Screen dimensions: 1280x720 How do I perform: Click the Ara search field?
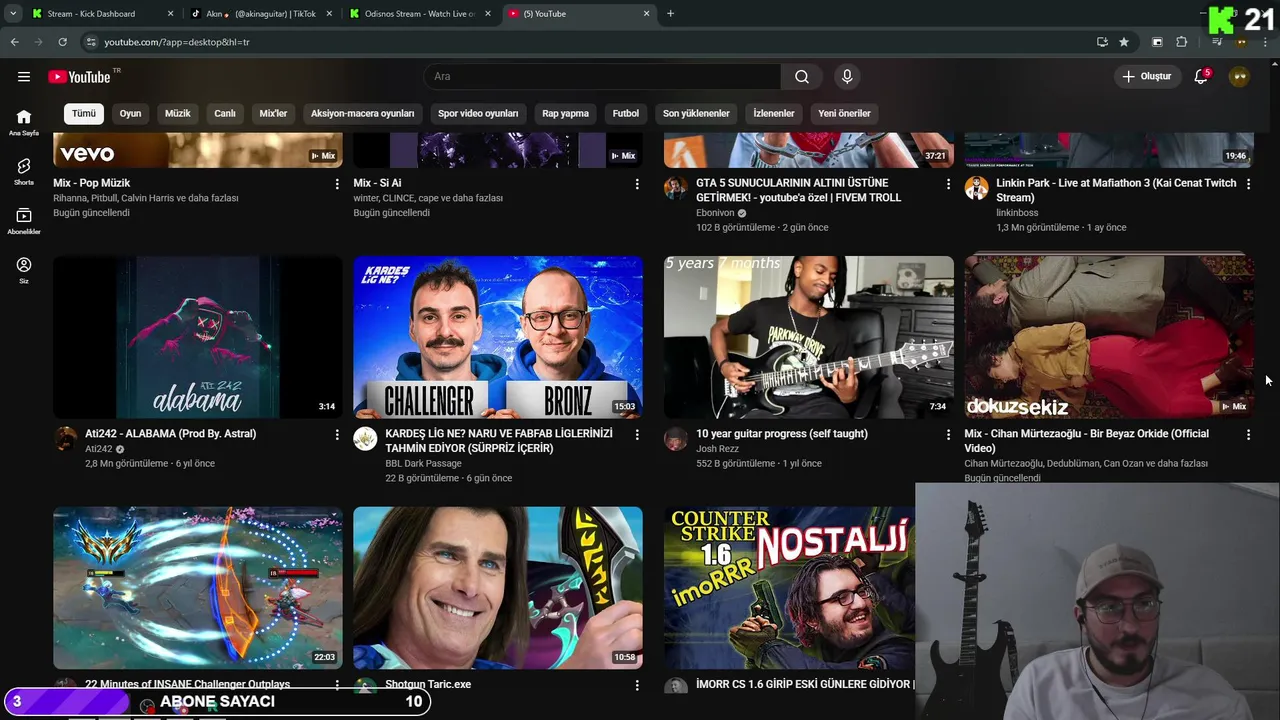[602, 77]
